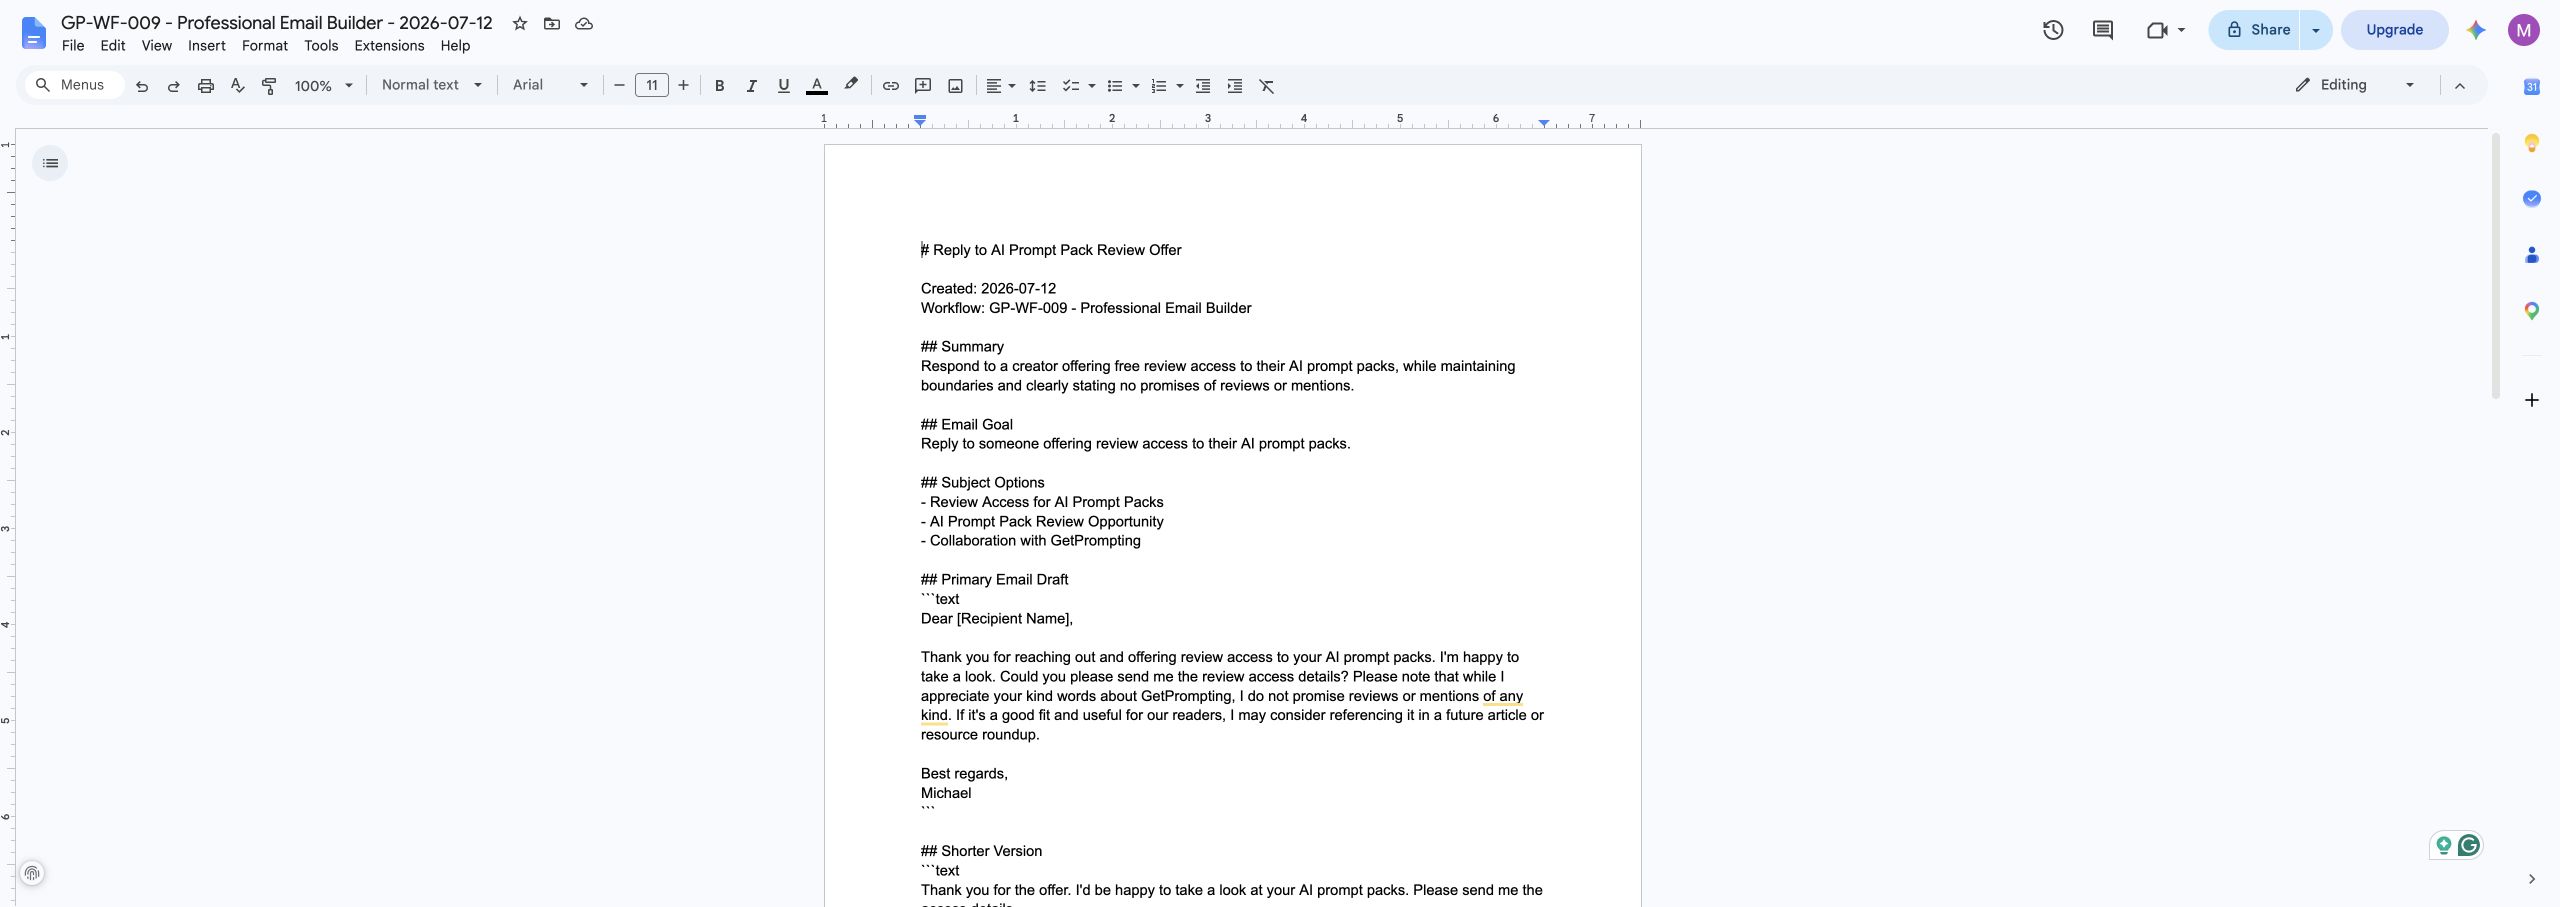This screenshot has width=2560, height=907.
Task: Open Google Maps side panel
Action: click(2532, 311)
